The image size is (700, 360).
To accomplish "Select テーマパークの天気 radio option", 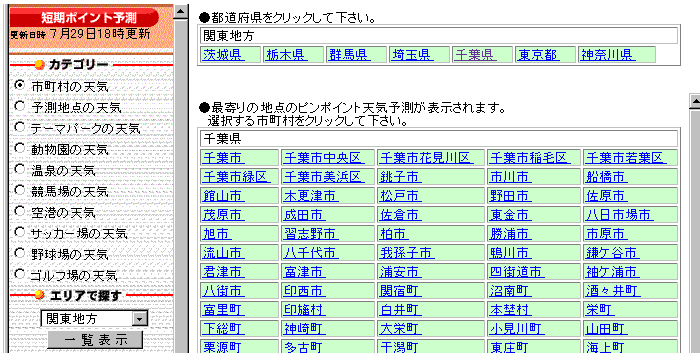I will point(20,127).
